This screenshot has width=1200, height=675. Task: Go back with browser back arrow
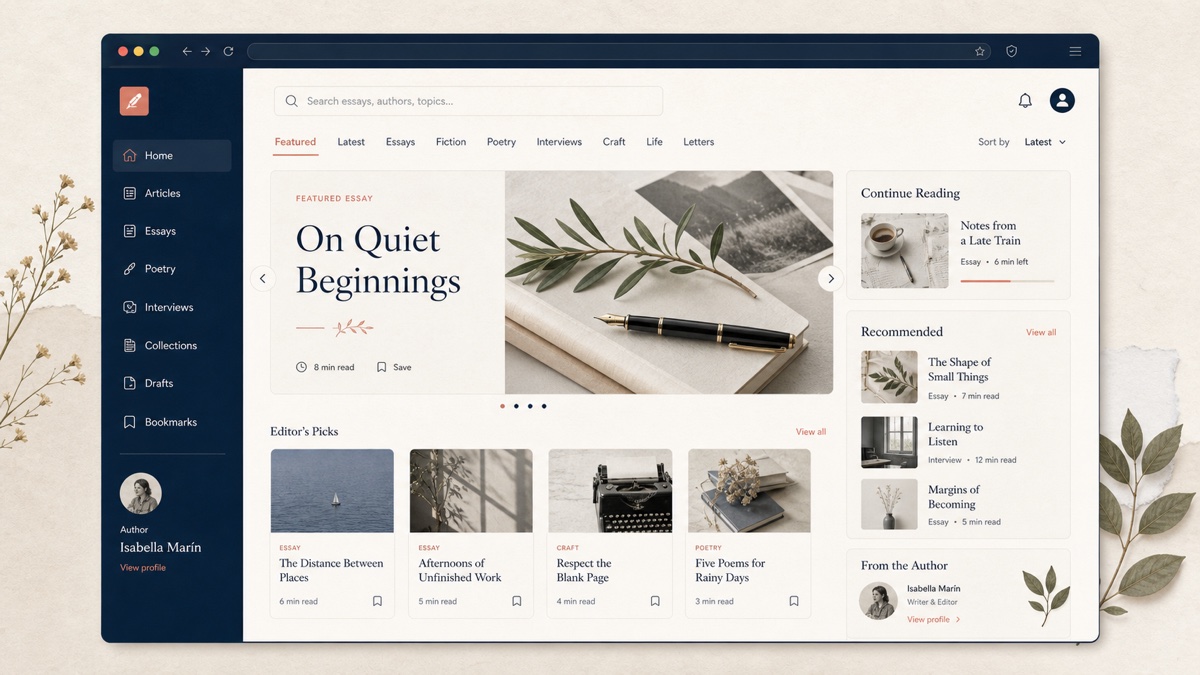pyautogui.click(x=187, y=51)
